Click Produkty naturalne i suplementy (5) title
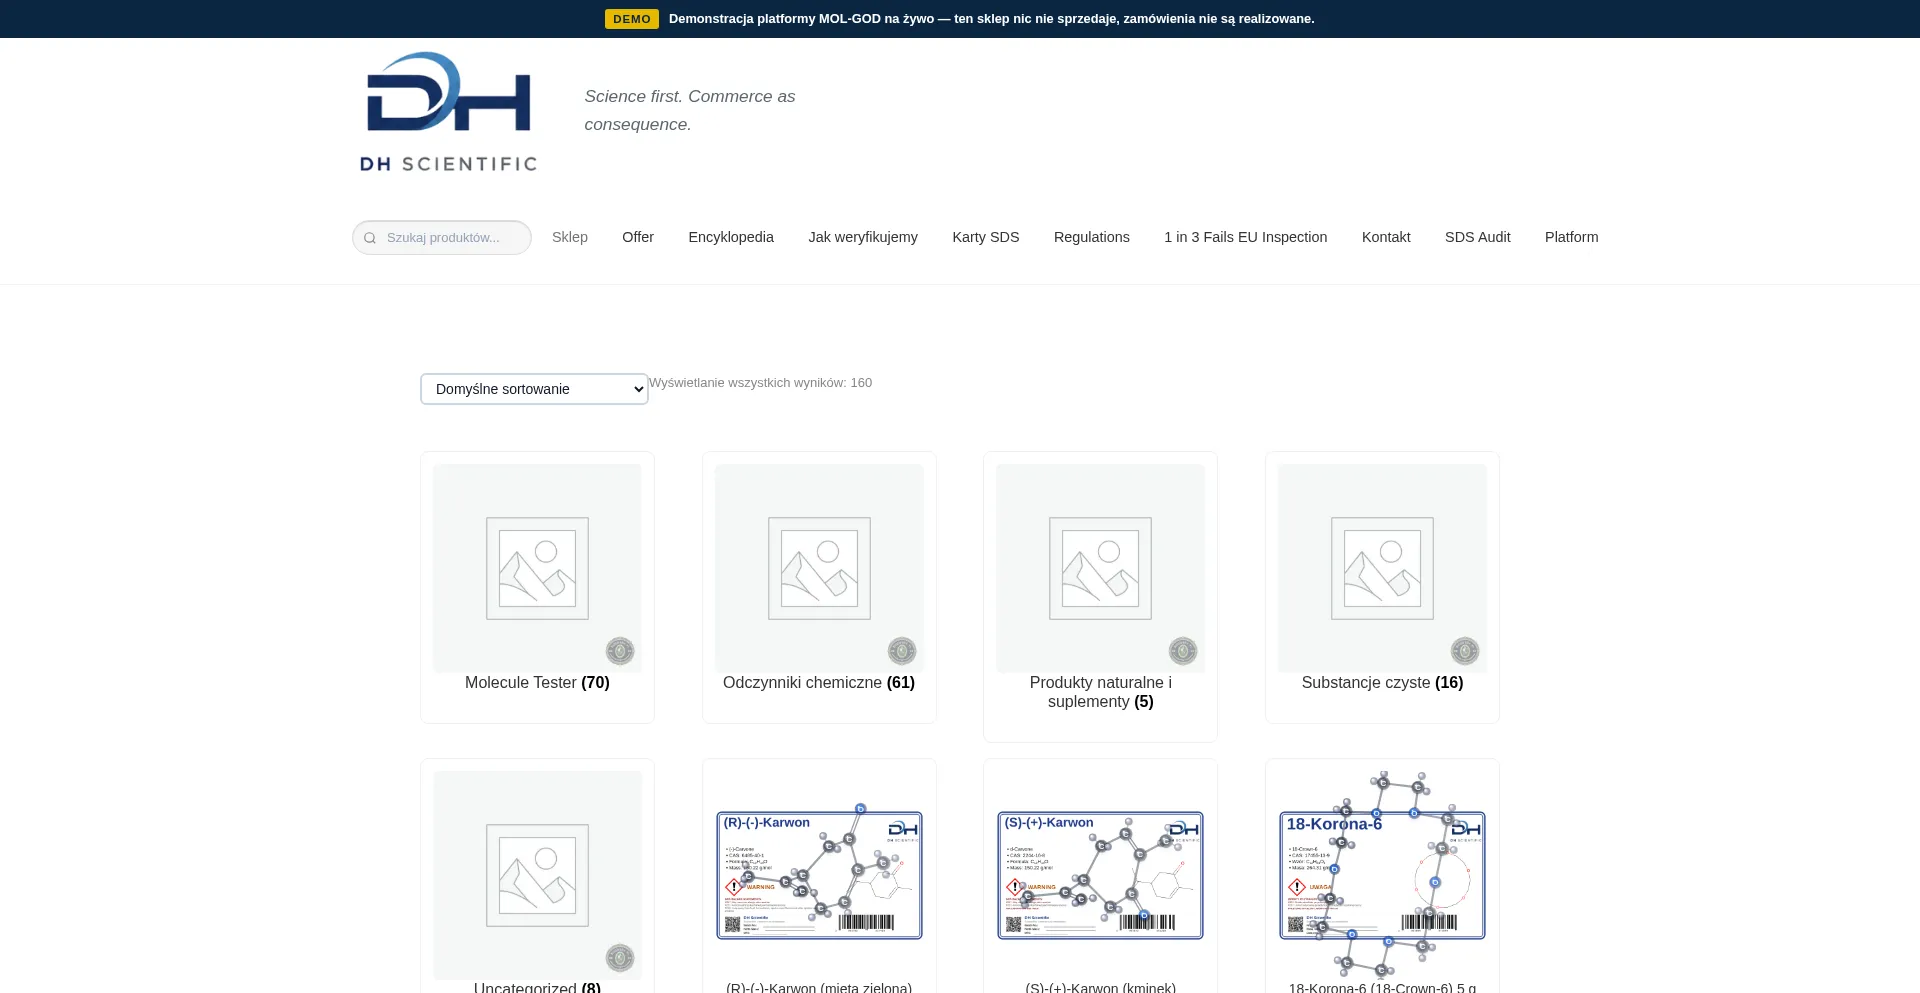 click(x=1100, y=692)
